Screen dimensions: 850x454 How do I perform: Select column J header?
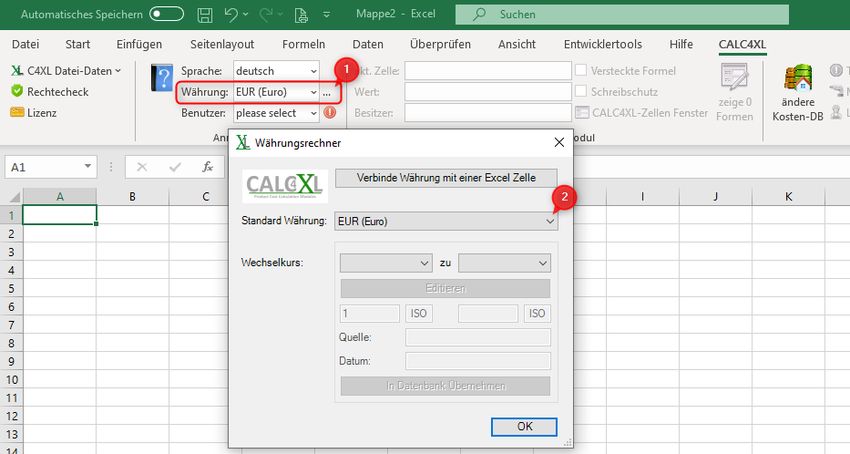click(x=716, y=196)
